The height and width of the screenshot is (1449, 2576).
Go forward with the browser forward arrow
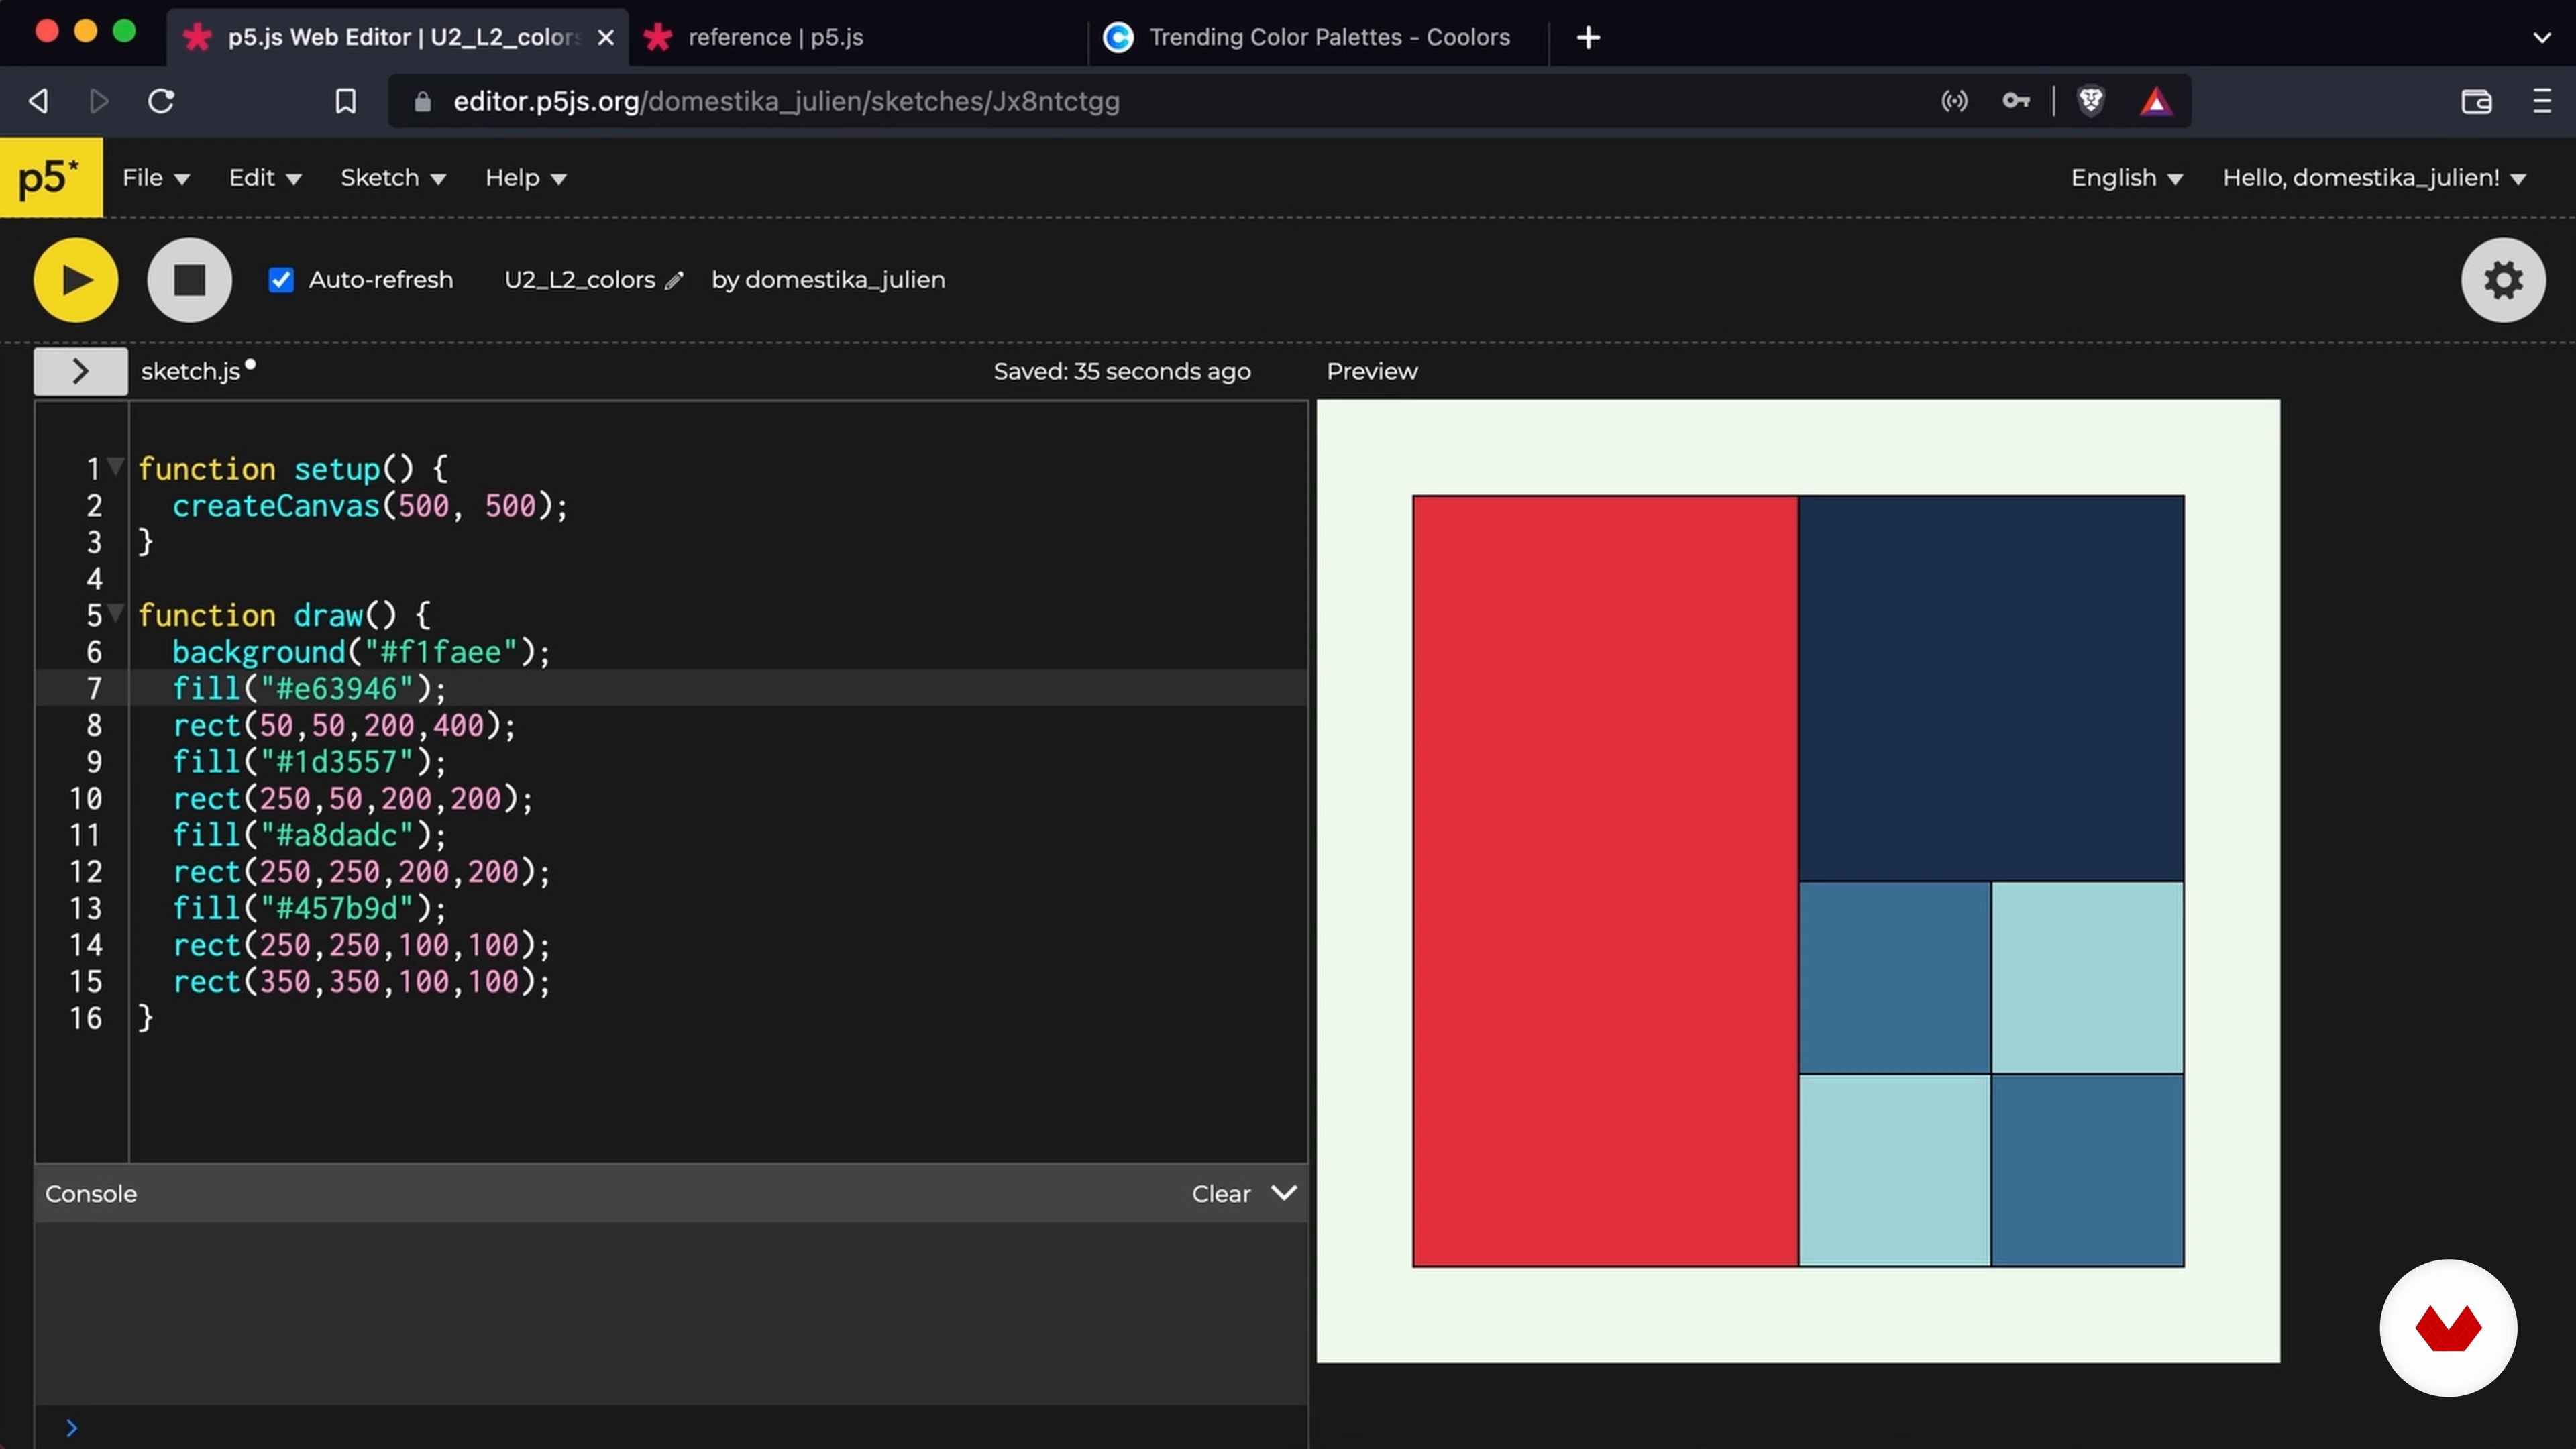click(98, 101)
